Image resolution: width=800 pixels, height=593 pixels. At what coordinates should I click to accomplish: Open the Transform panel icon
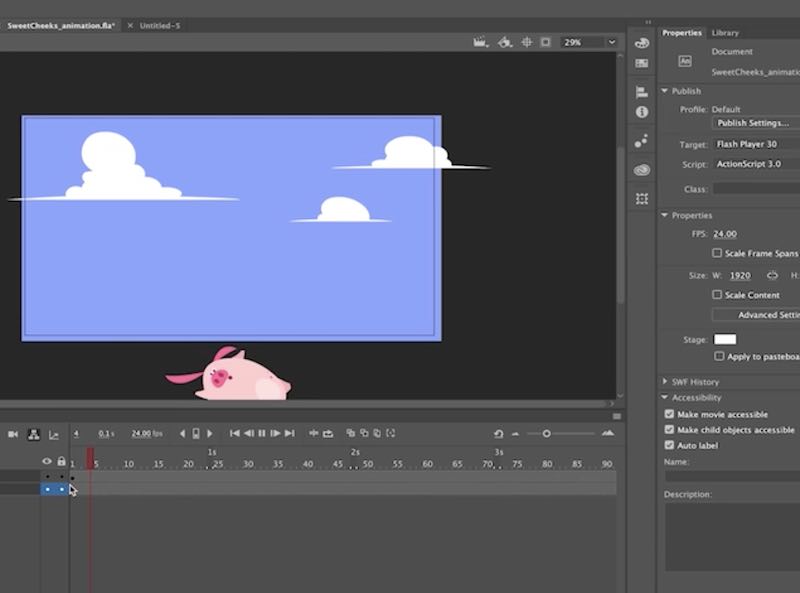pyautogui.click(x=642, y=199)
